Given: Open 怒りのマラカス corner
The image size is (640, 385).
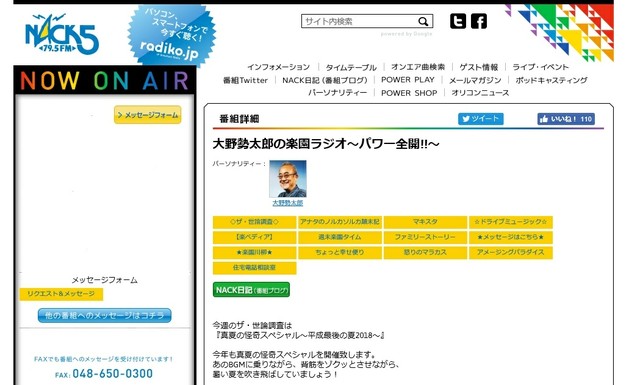Looking at the screenshot, I should coord(425,253).
